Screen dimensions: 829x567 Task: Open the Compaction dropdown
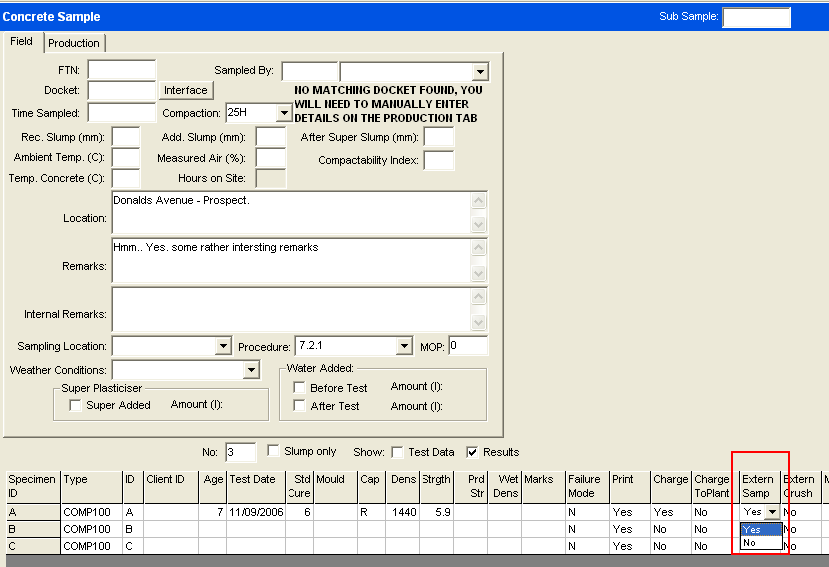pos(284,113)
